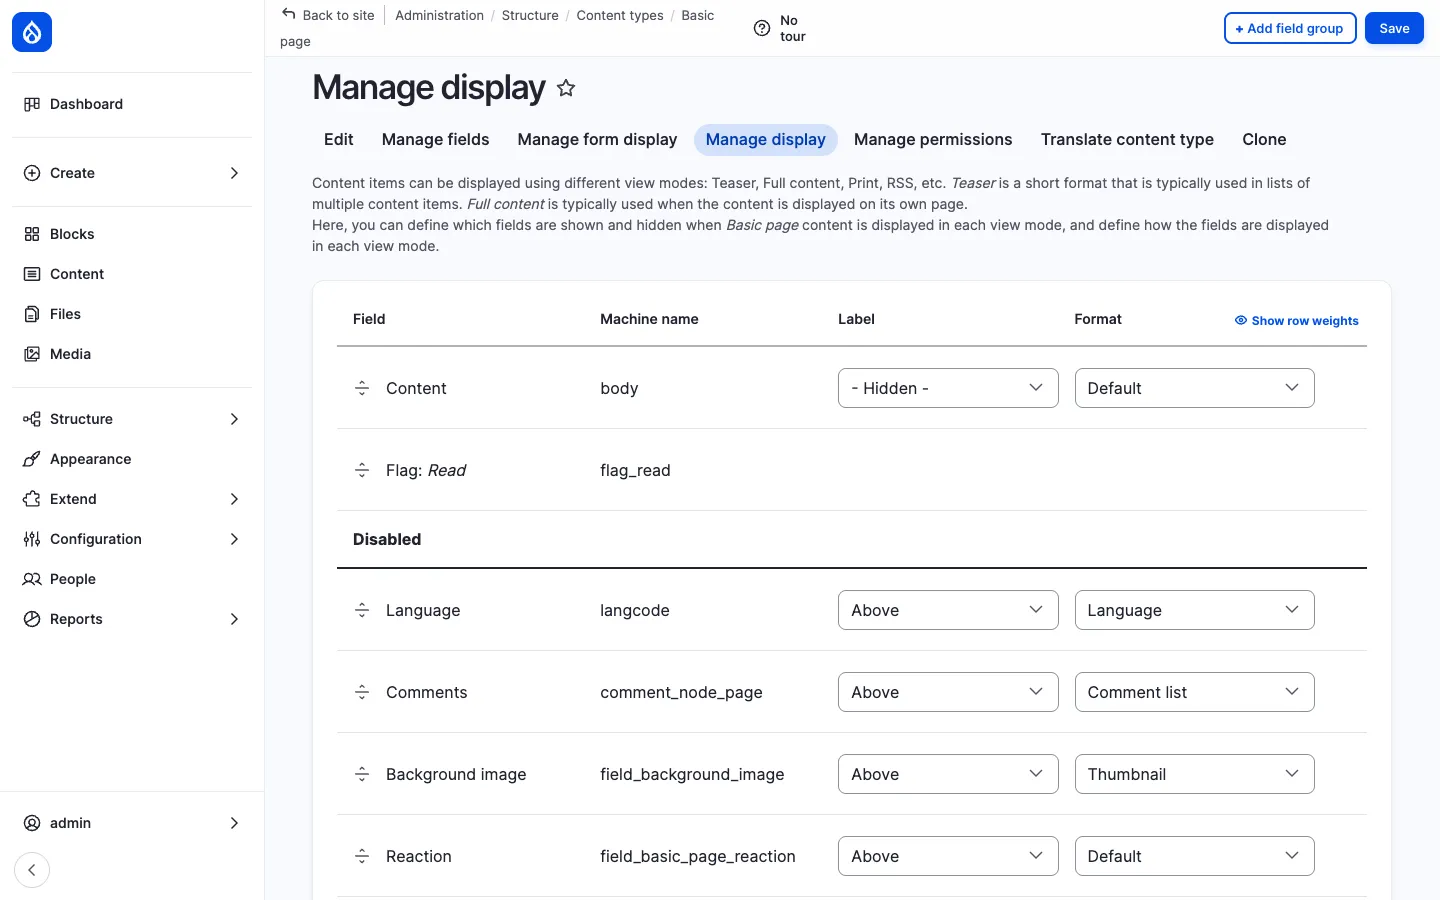Click the Create plus-circle icon
Screen dimensions: 1440x900
pyautogui.click(x=32, y=173)
